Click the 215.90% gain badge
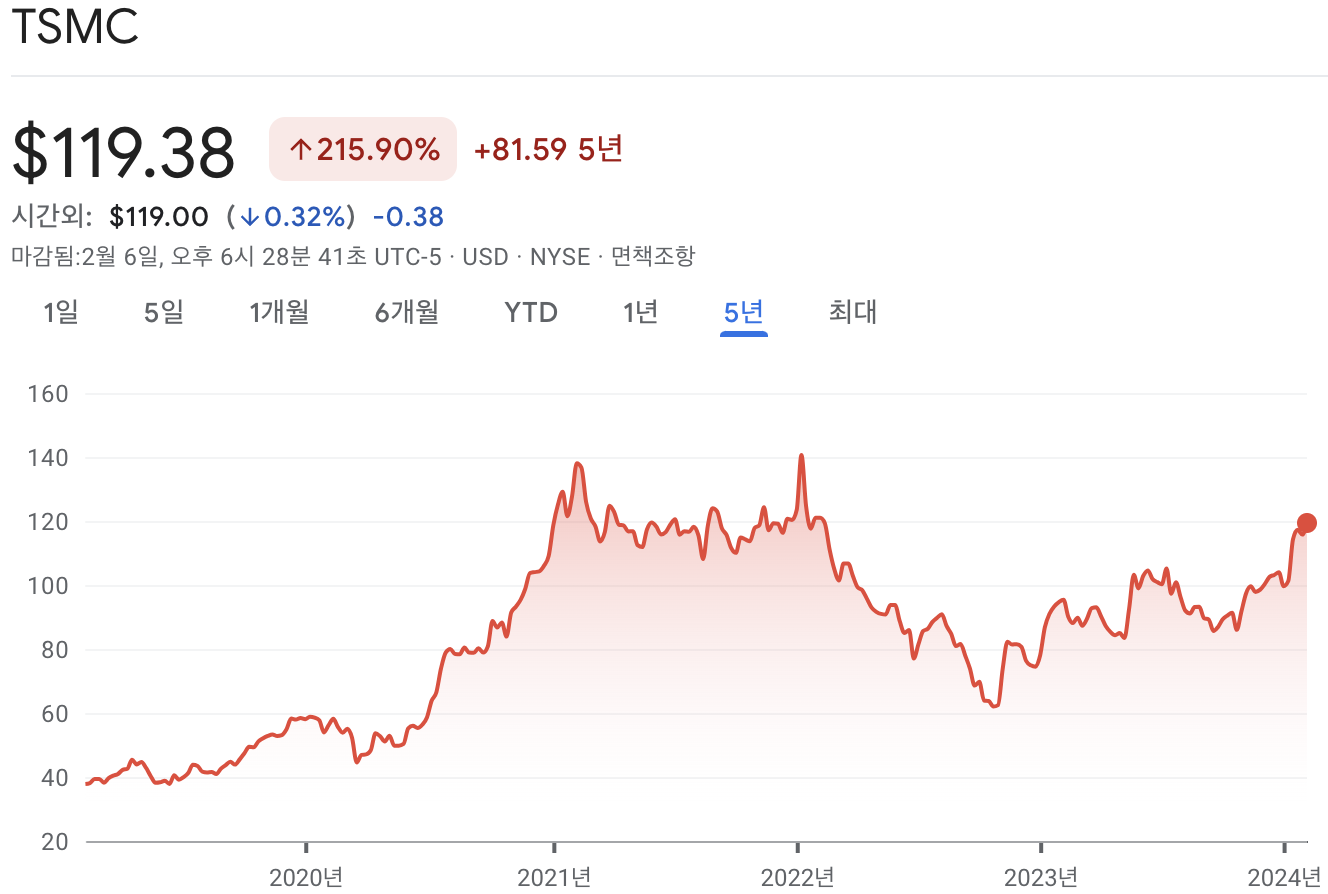 tap(362, 149)
